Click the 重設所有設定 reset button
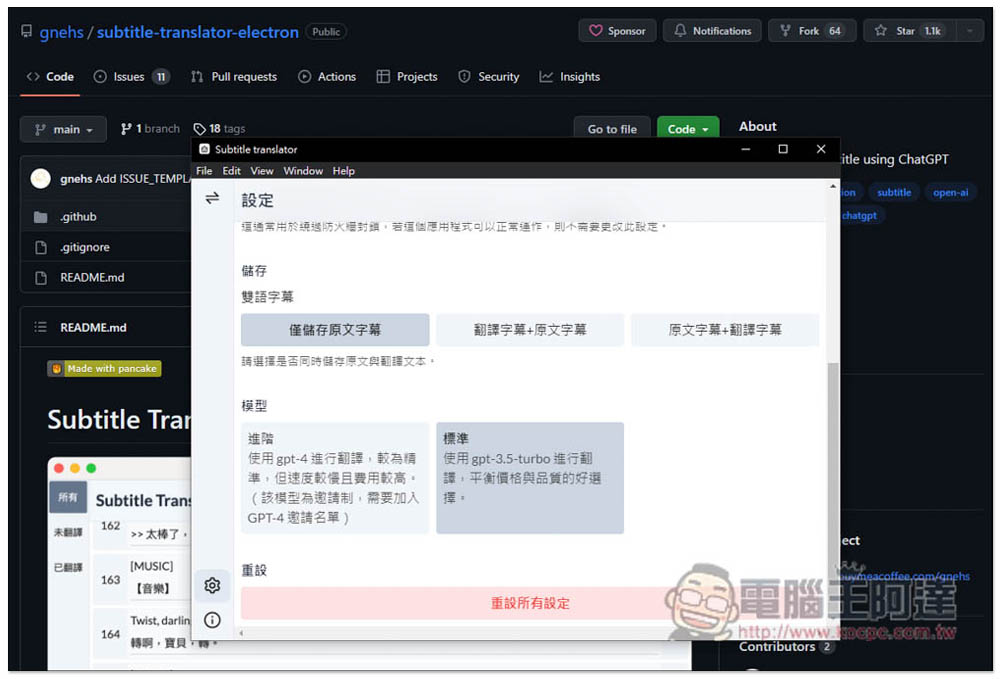Image resolution: width=1000 pixels, height=679 pixels. (x=530, y=603)
